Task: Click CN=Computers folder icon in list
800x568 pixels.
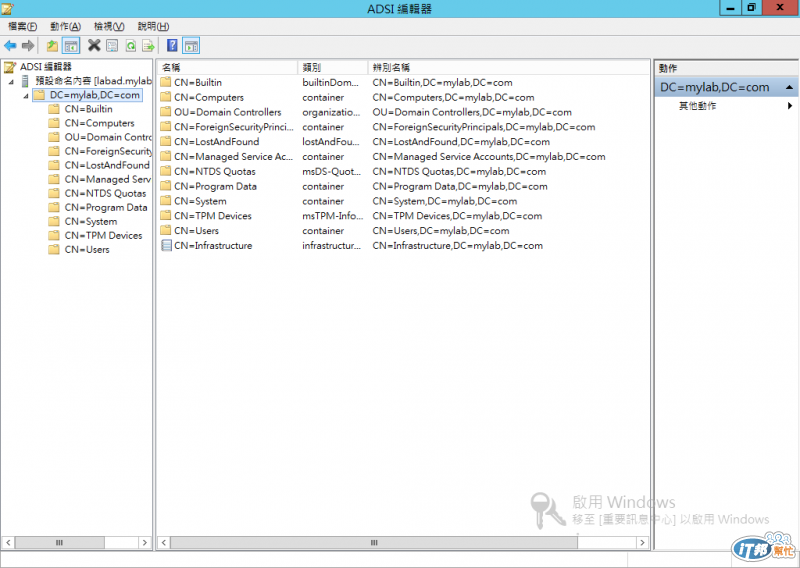Action: pyautogui.click(x=166, y=97)
